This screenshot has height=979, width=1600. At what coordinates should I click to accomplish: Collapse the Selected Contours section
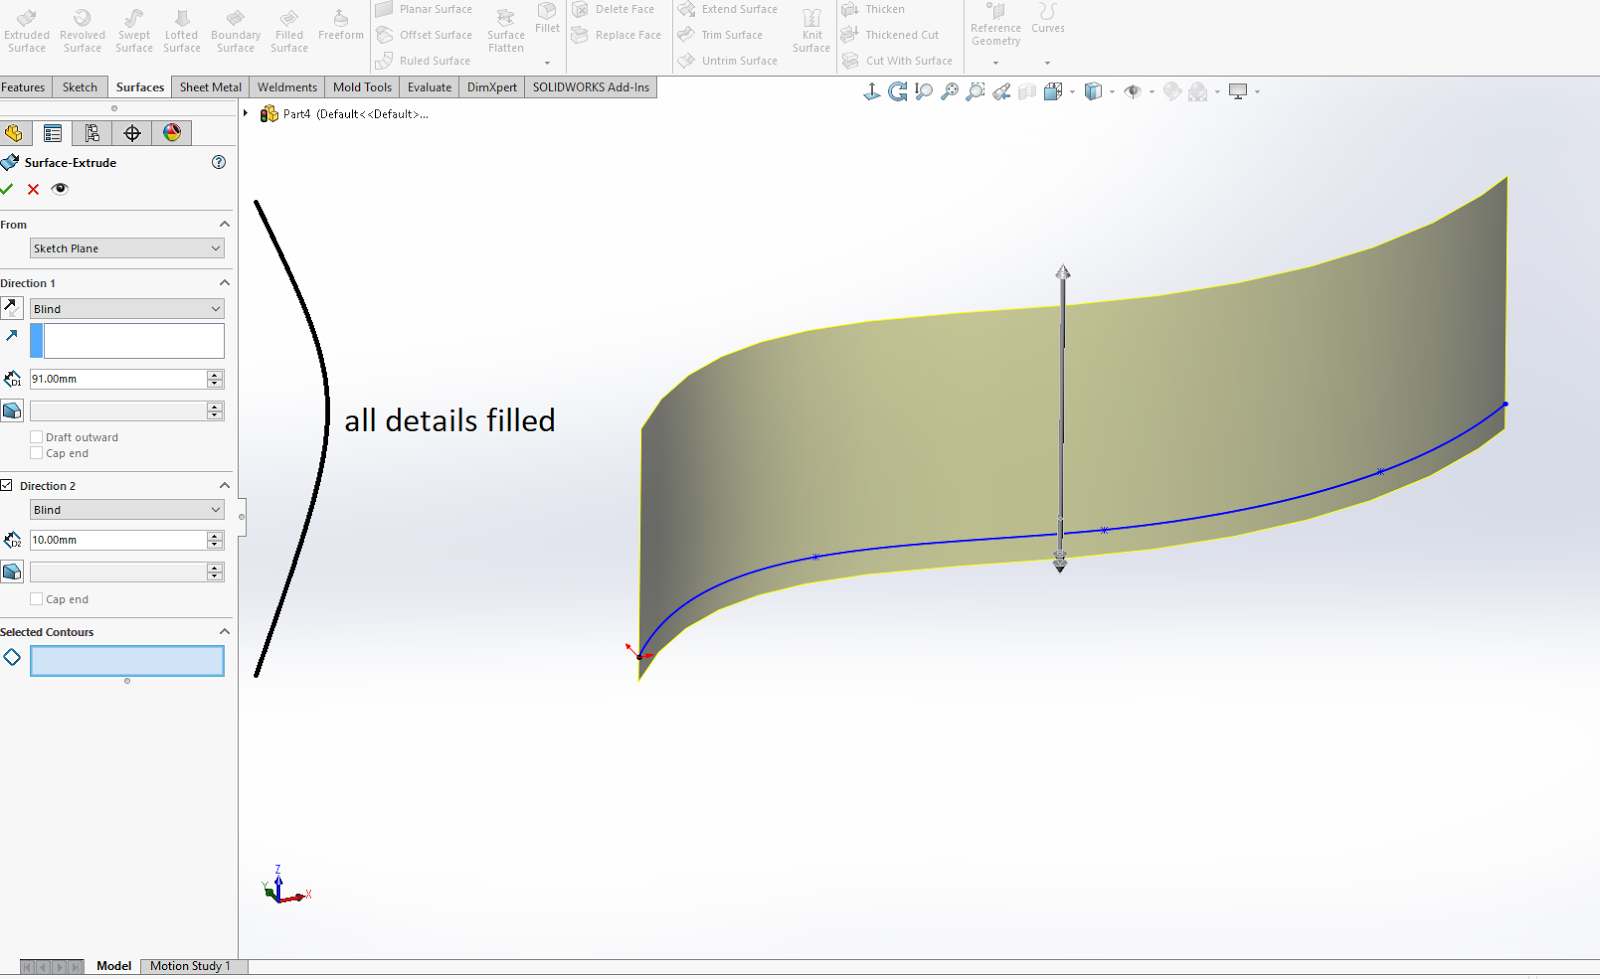click(x=225, y=631)
